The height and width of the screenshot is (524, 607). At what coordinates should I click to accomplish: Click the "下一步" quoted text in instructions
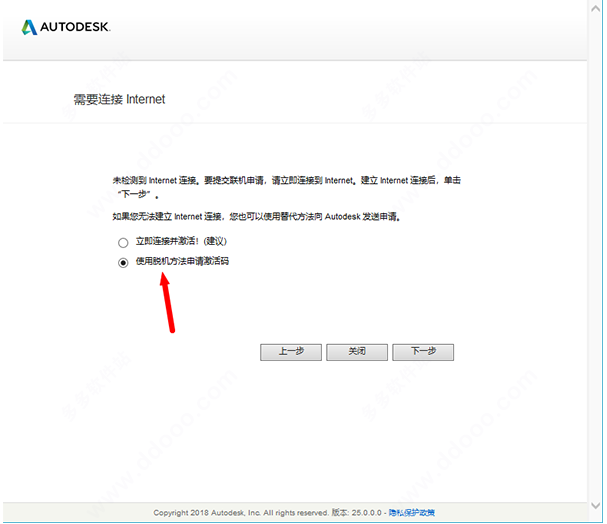tap(136, 196)
